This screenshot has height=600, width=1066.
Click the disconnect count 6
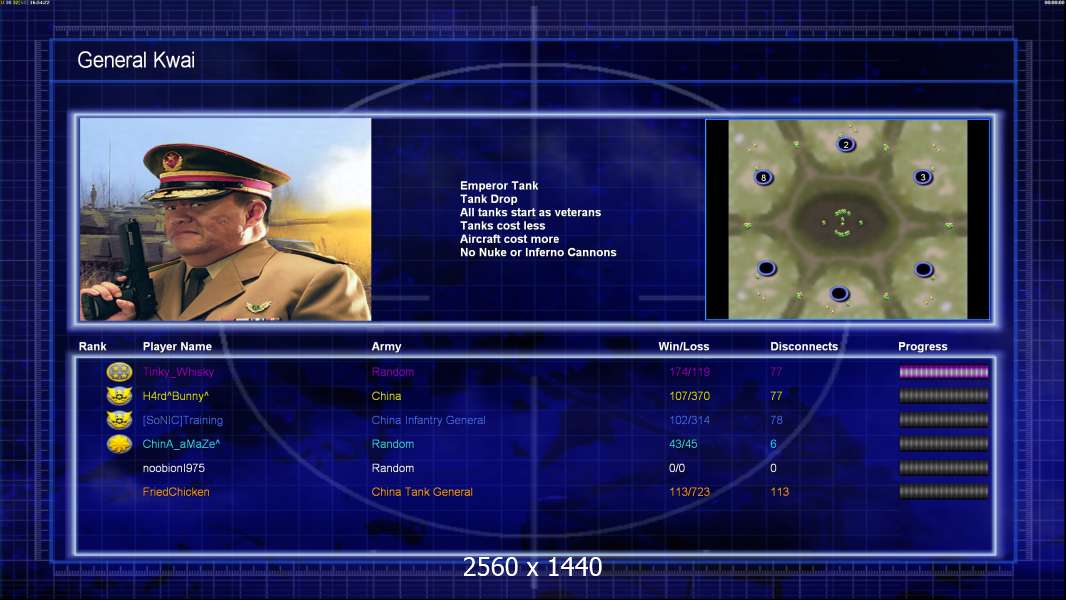(x=773, y=444)
